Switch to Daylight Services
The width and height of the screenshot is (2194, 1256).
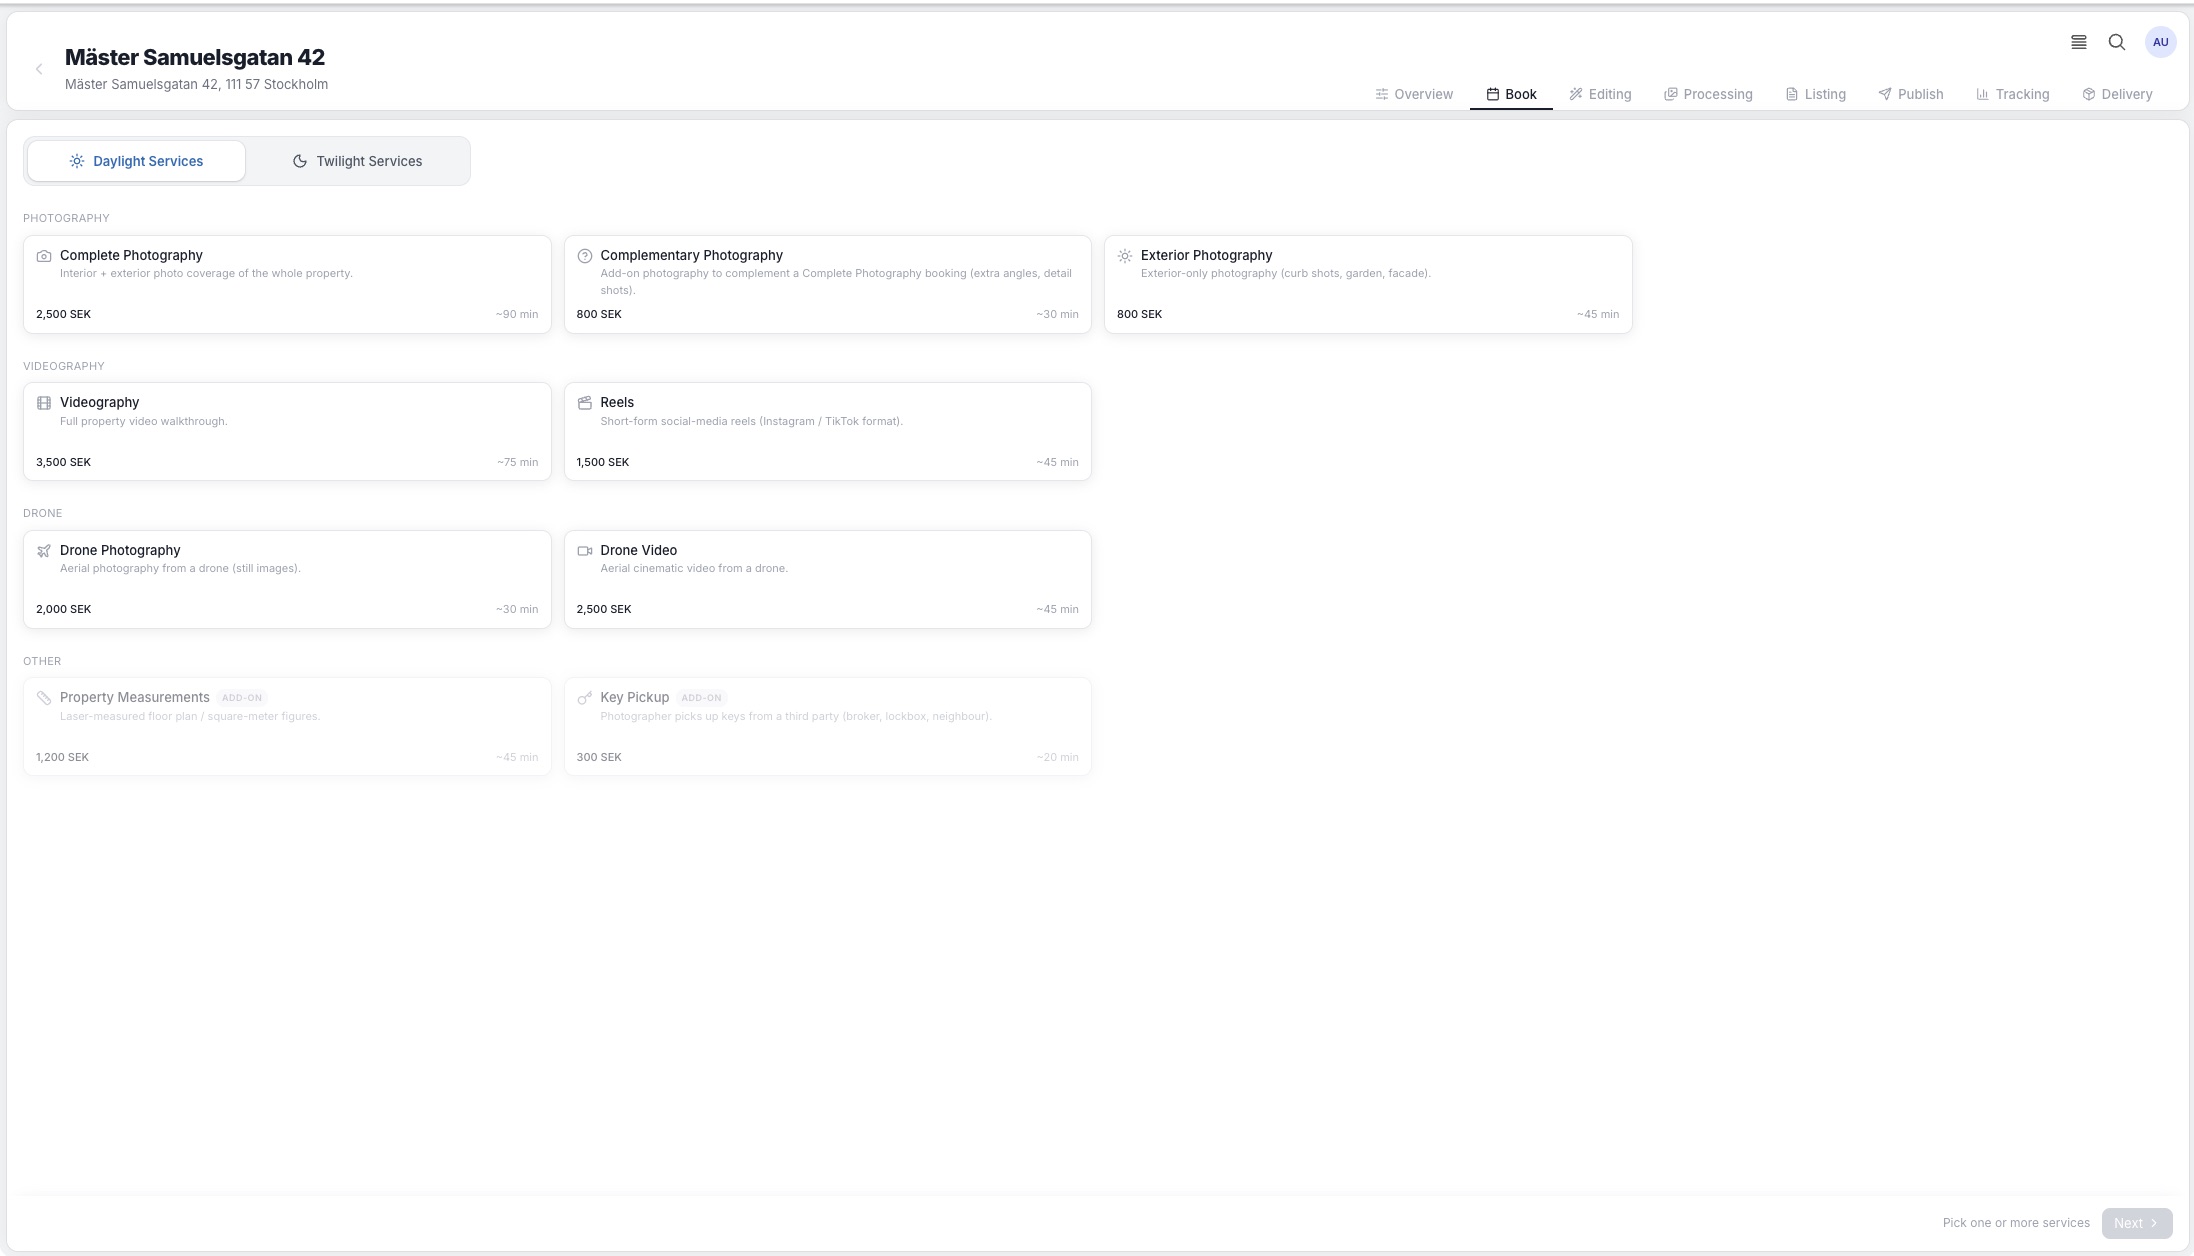click(x=136, y=161)
